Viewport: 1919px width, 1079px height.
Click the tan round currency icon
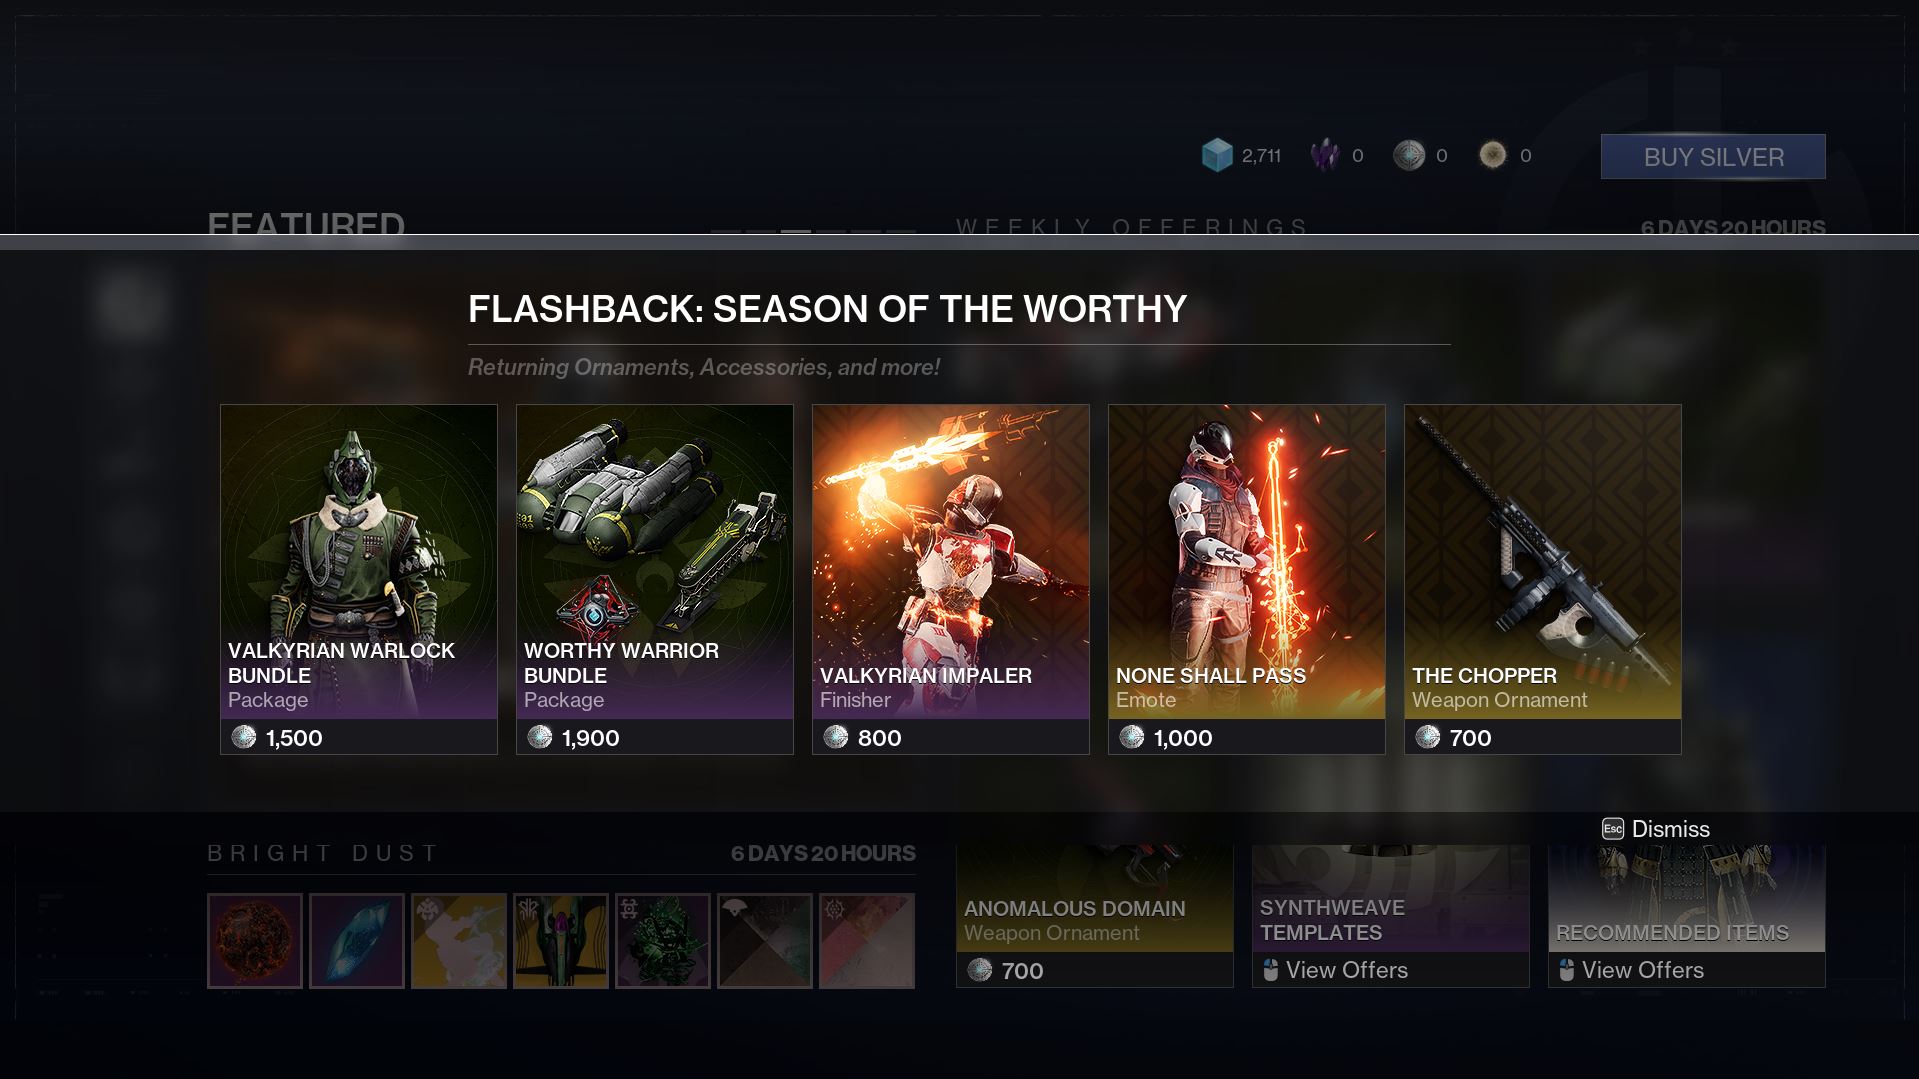point(1493,155)
